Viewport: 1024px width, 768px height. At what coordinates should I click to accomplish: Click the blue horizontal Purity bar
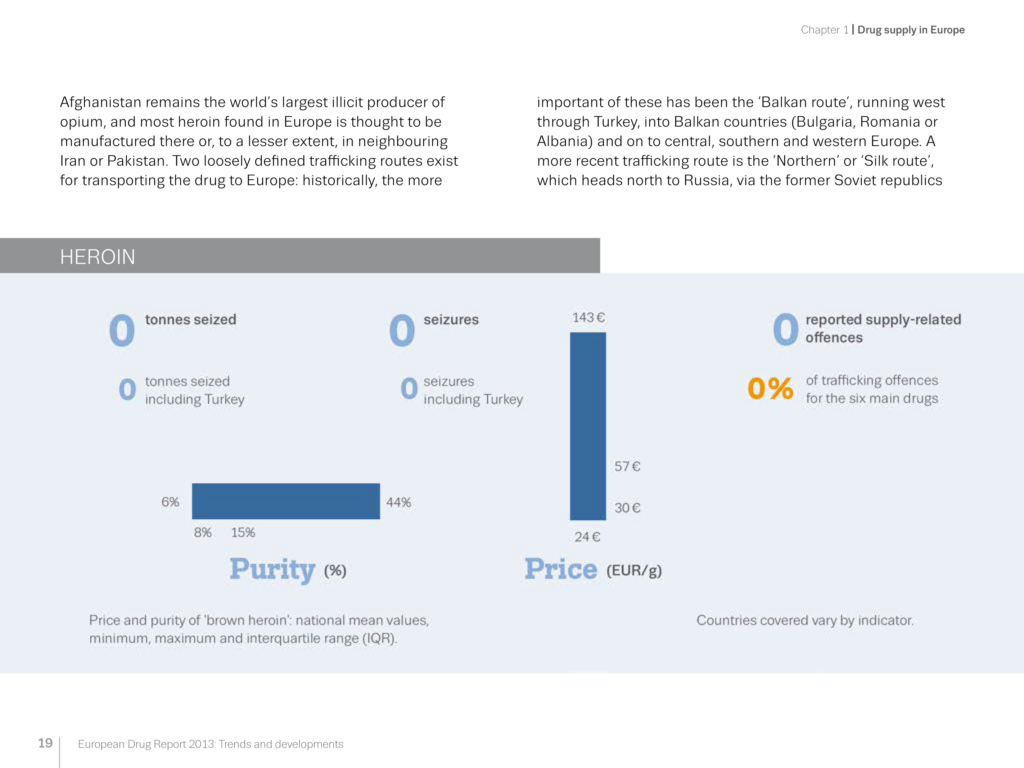click(x=286, y=501)
